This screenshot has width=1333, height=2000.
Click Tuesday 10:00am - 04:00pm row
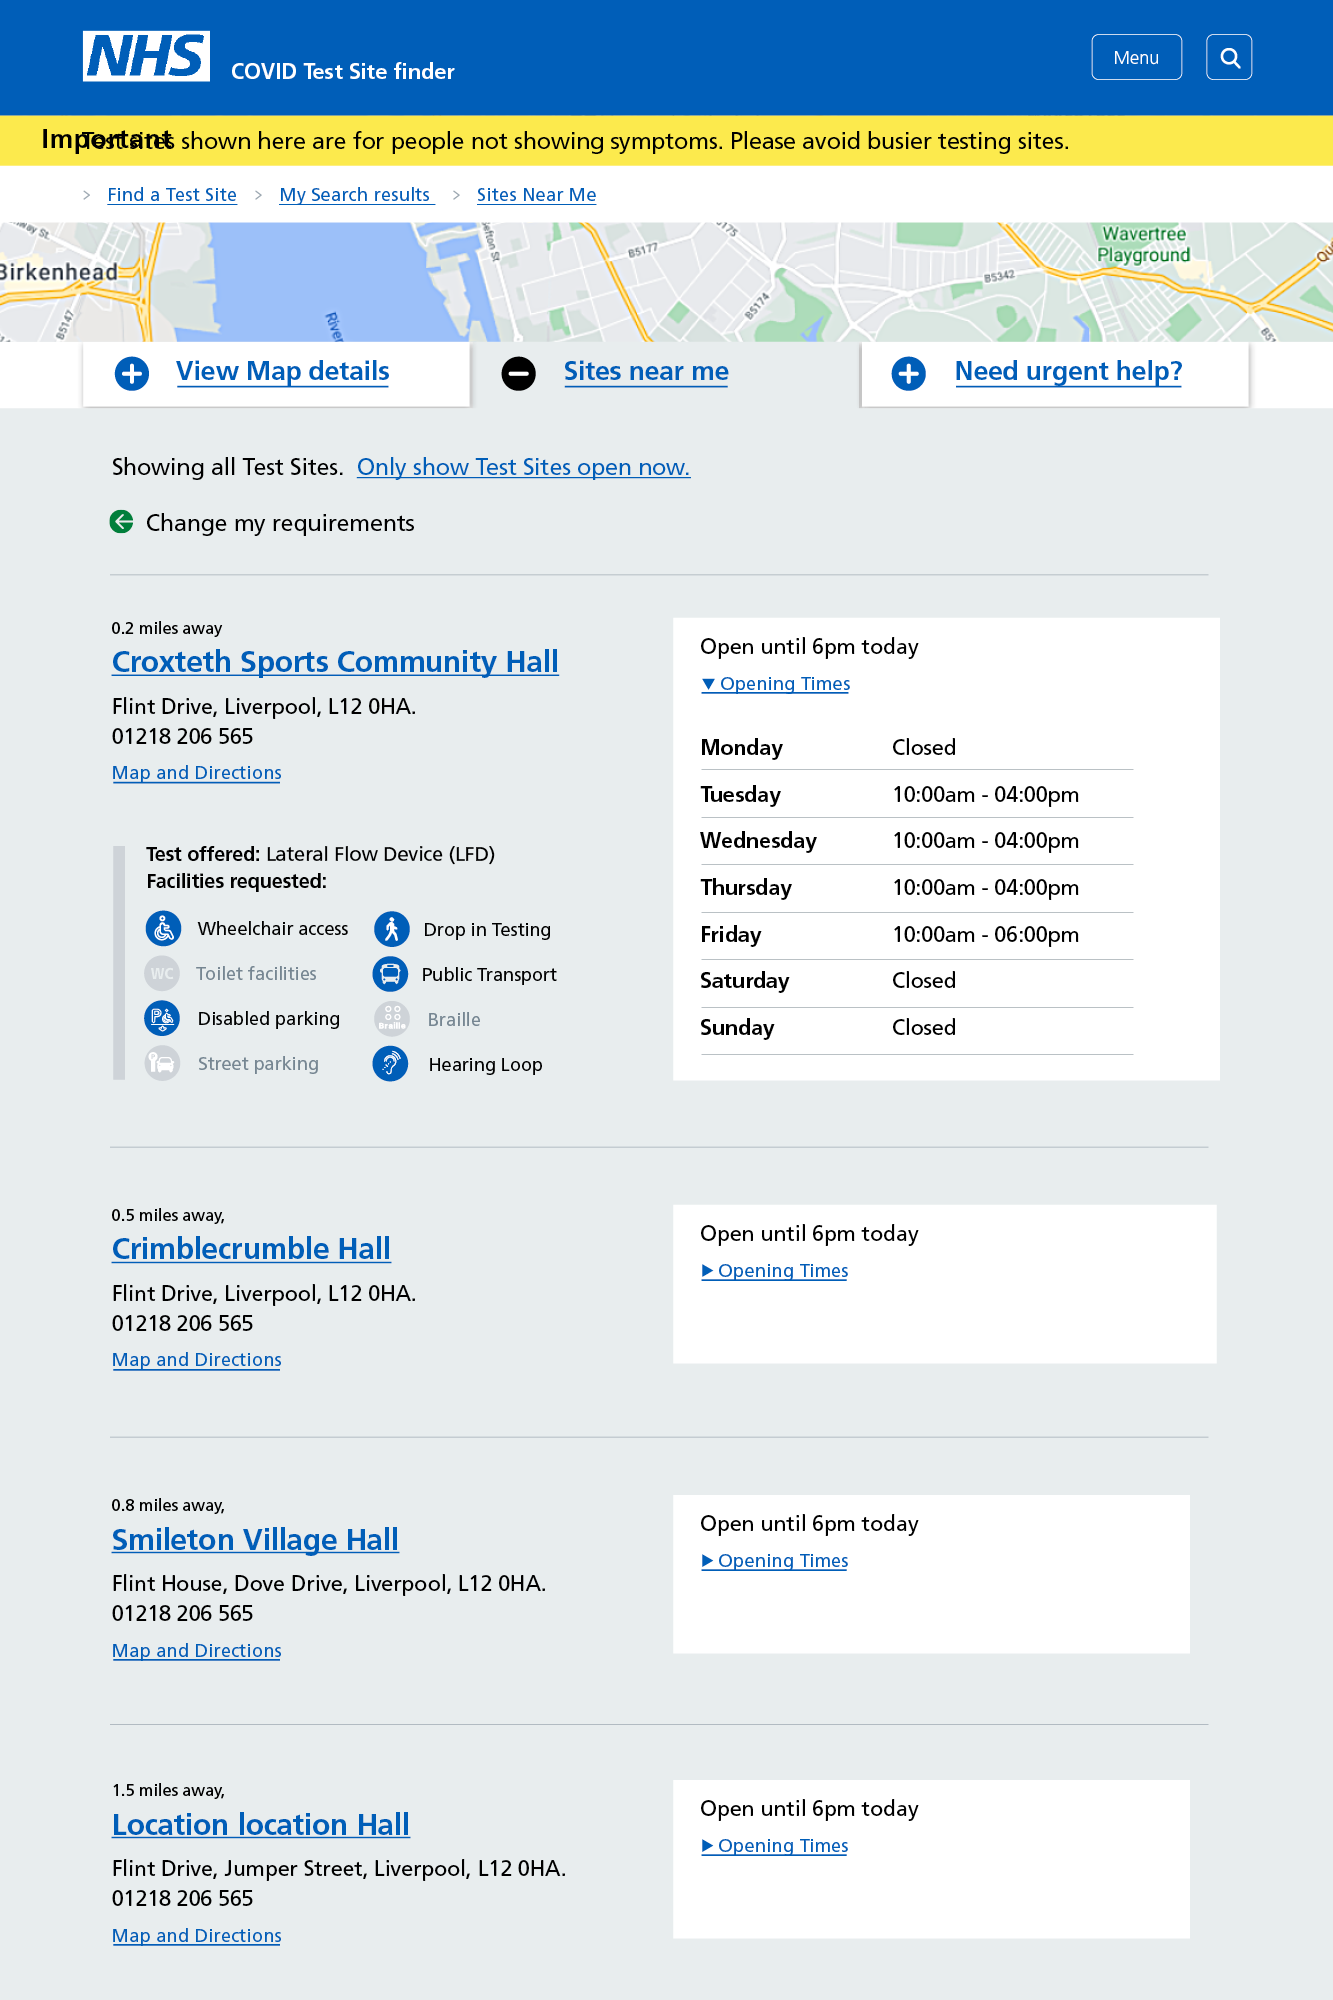917,795
